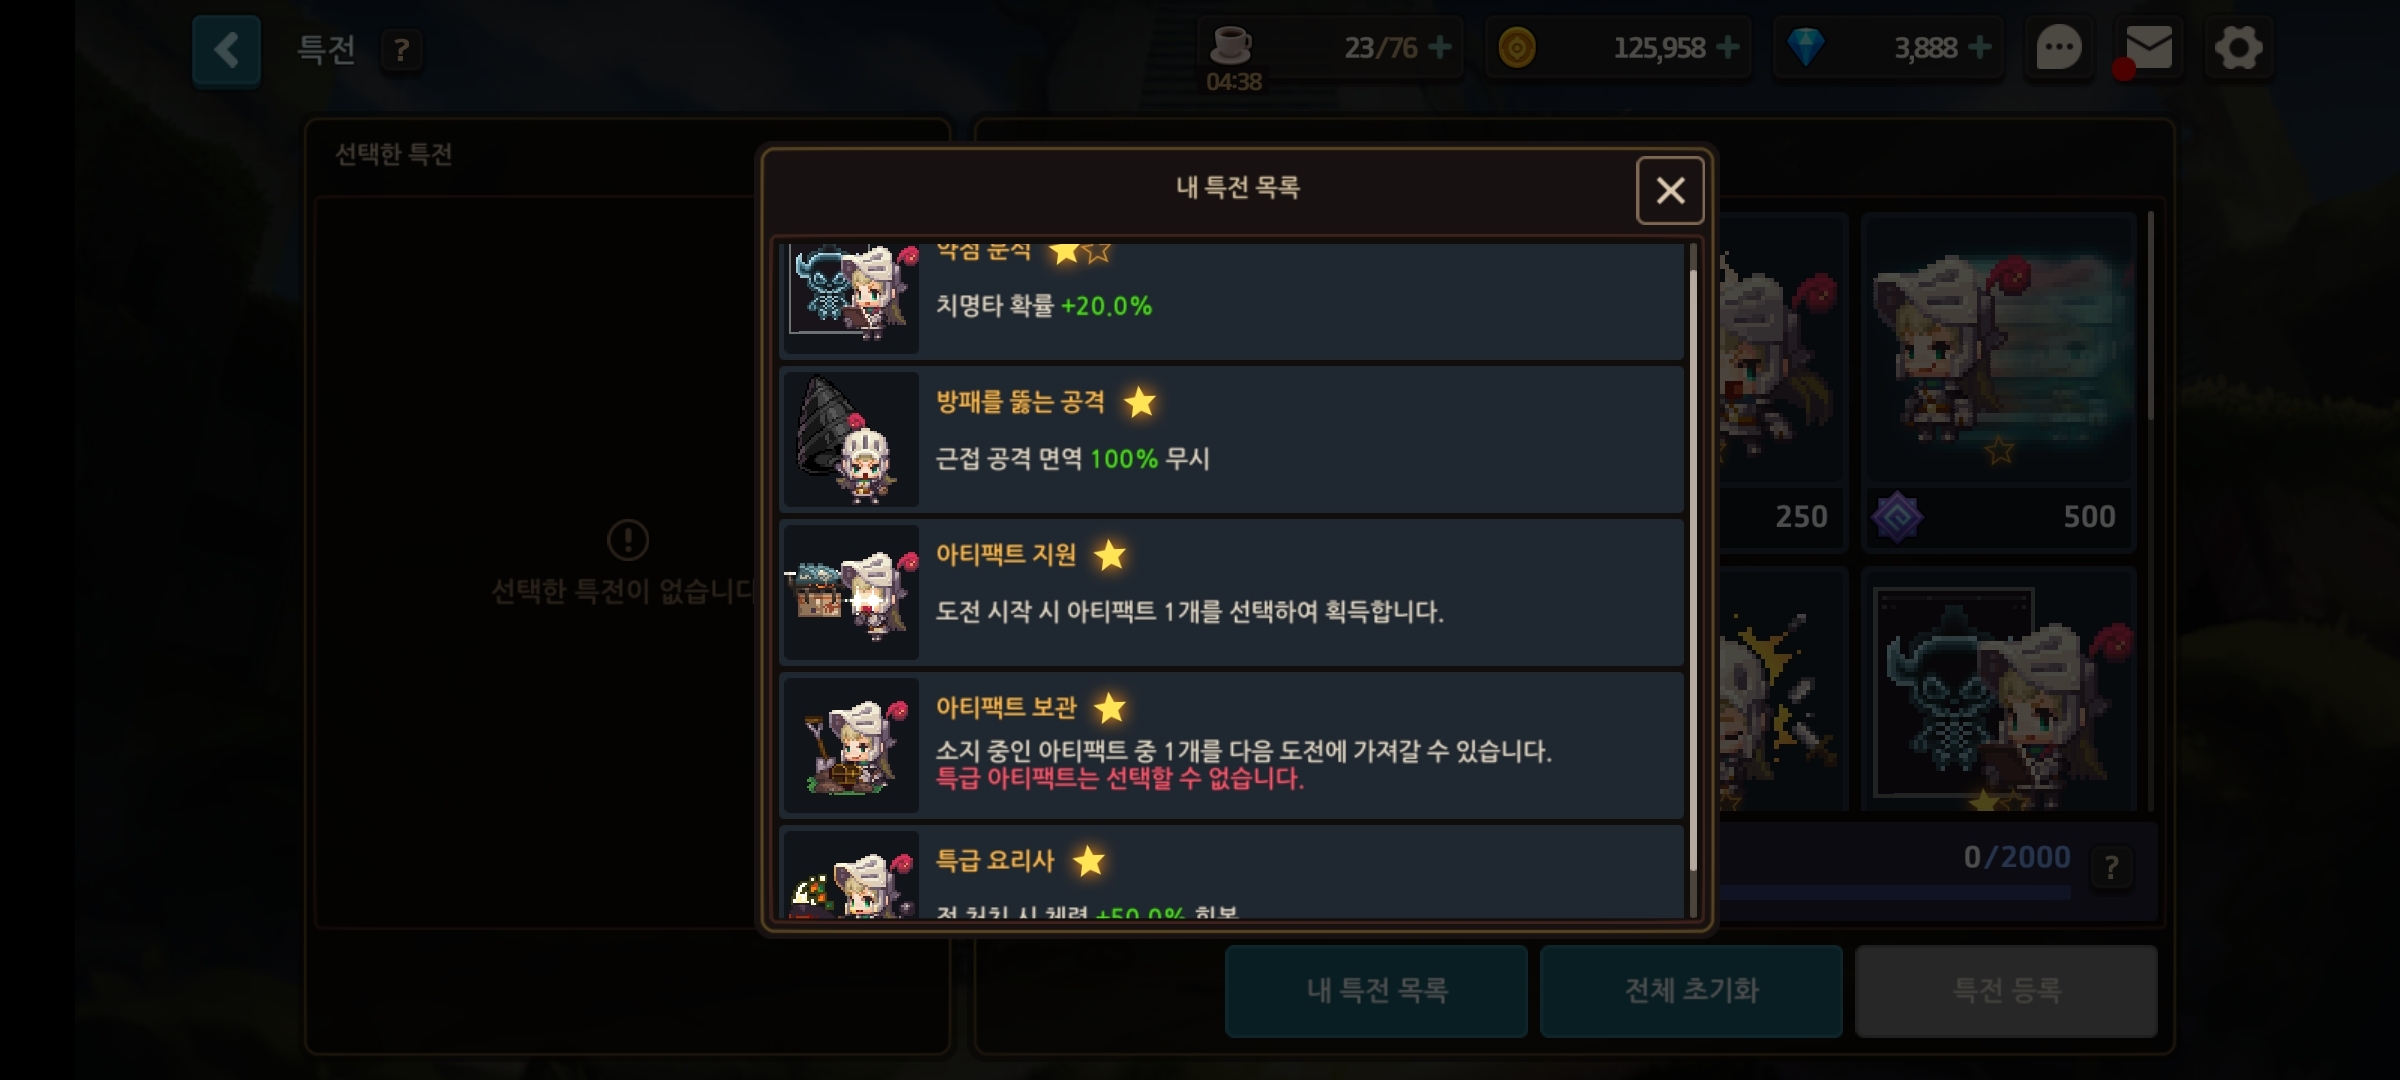This screenshot has height=1080, width=2400.
Task: Add gold with plus next to 125,958
Action: [1728, 47]
